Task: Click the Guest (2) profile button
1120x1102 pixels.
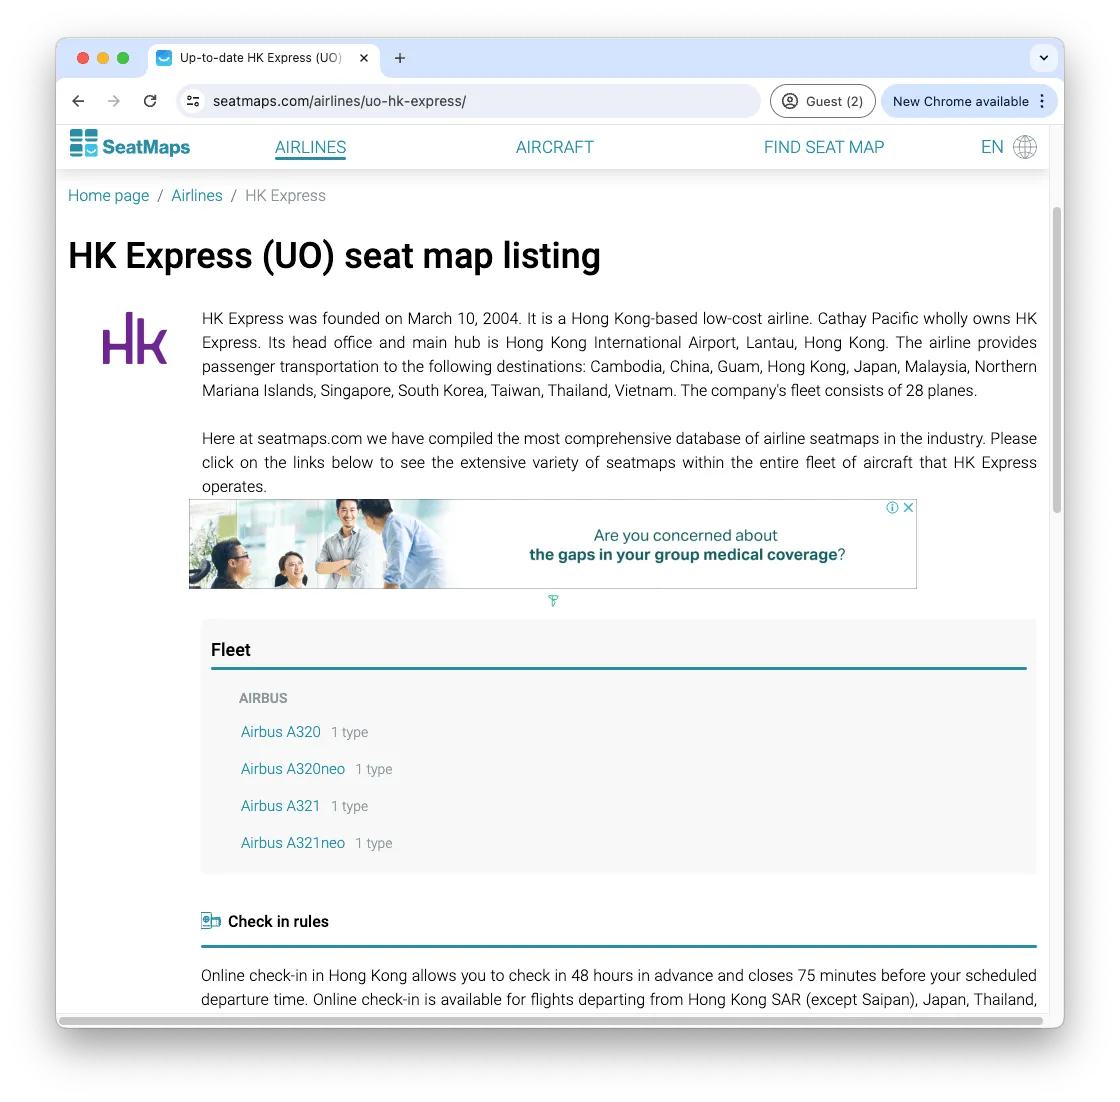Action: coord(822,101)
